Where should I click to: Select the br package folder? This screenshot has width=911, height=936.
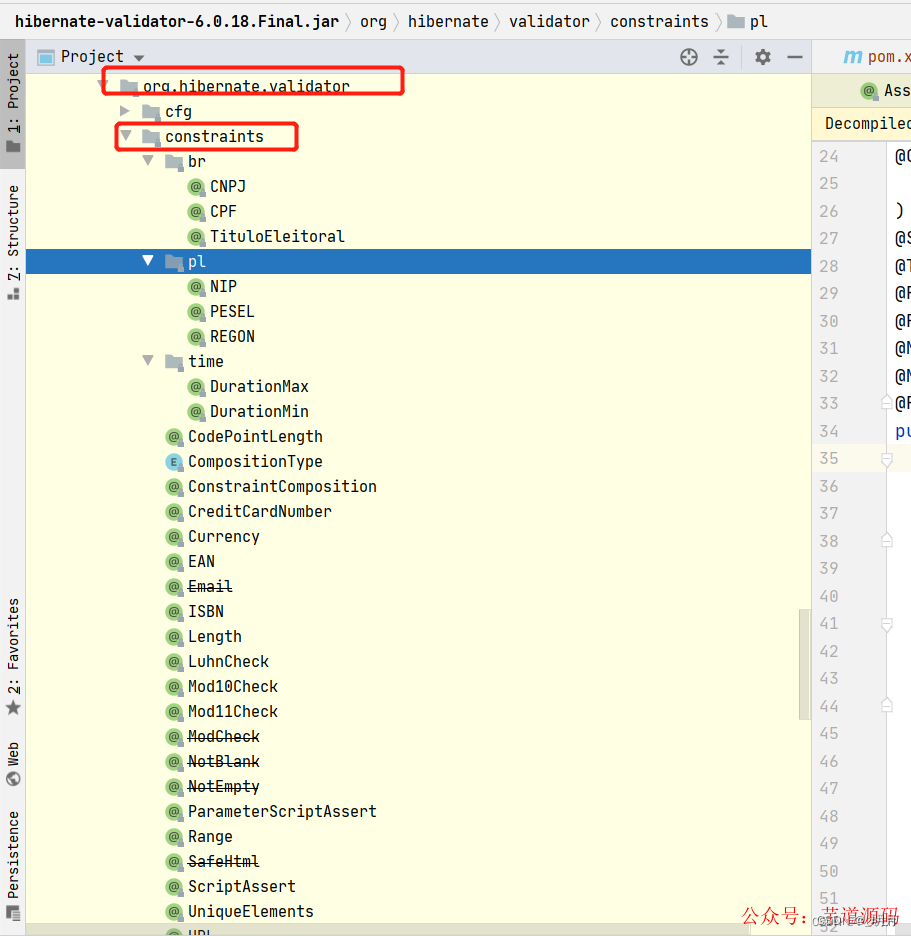click(186, 162)
